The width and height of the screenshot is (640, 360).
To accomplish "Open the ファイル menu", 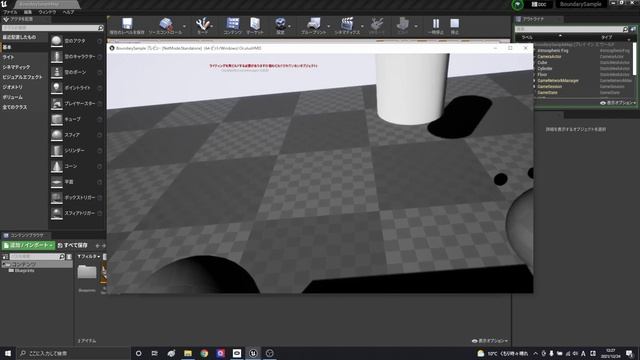I will pos(10,12).
